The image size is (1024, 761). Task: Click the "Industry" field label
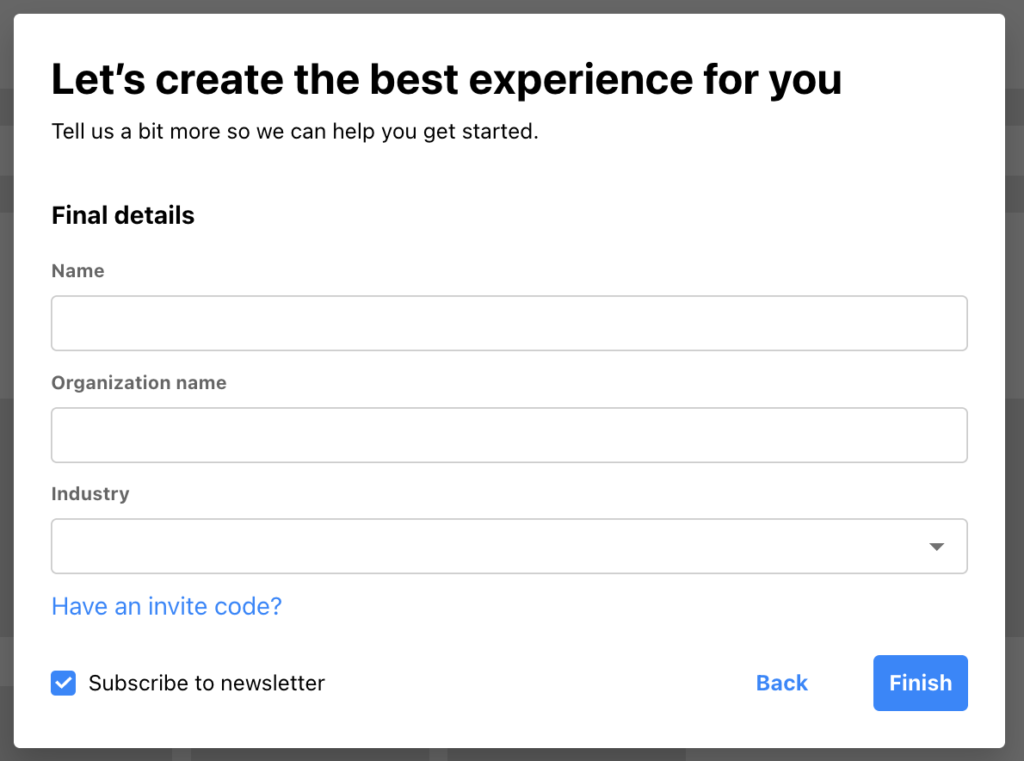pos(90,494)
